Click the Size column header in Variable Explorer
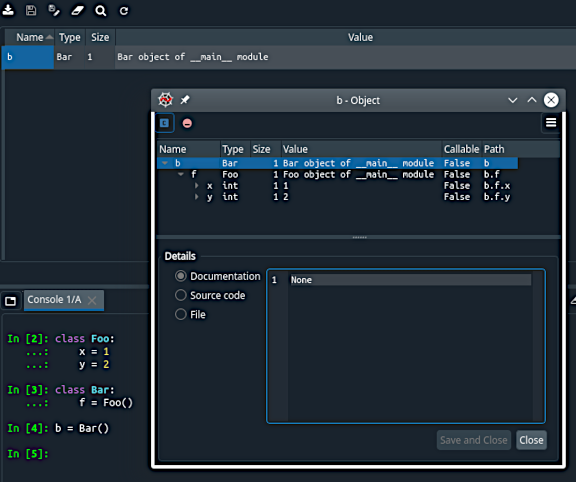 click(x=100, y=37)
